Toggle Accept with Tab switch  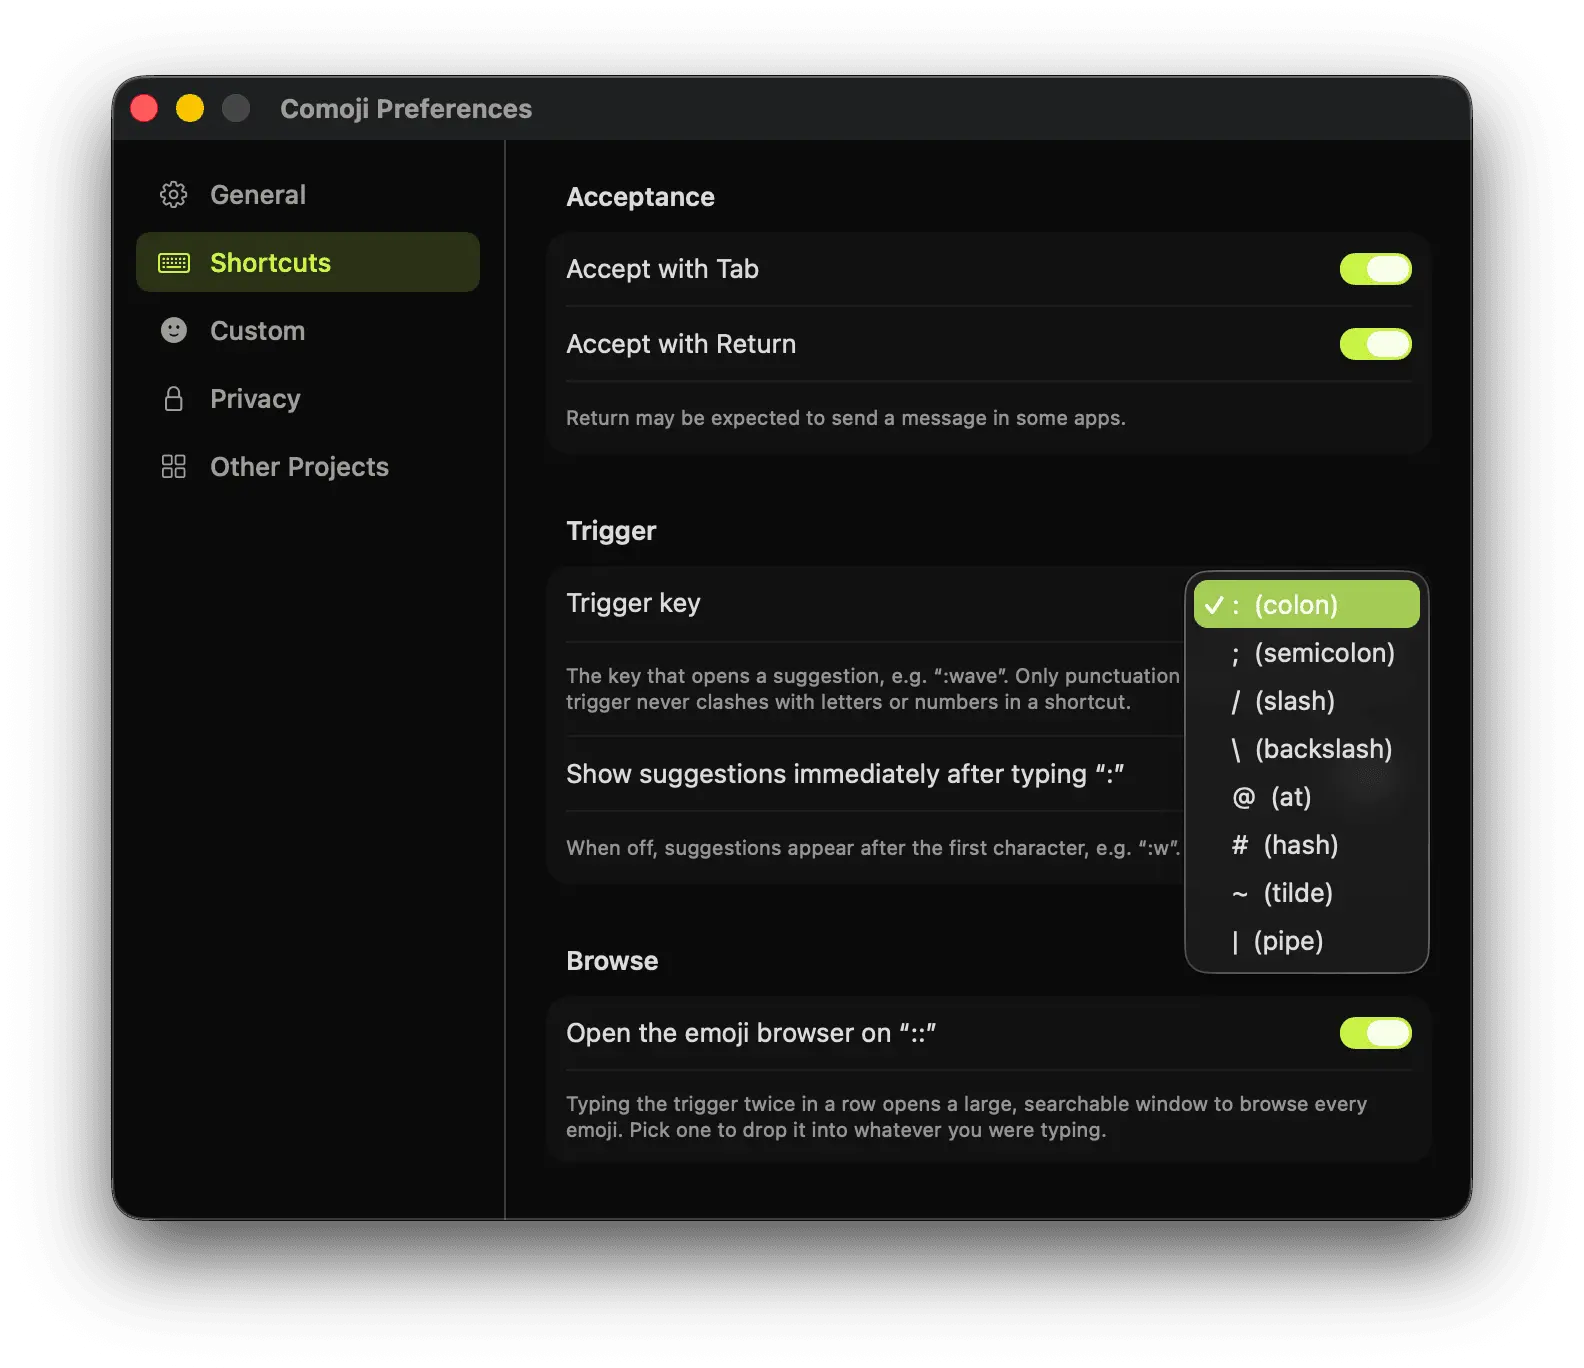coord(1375,269)
